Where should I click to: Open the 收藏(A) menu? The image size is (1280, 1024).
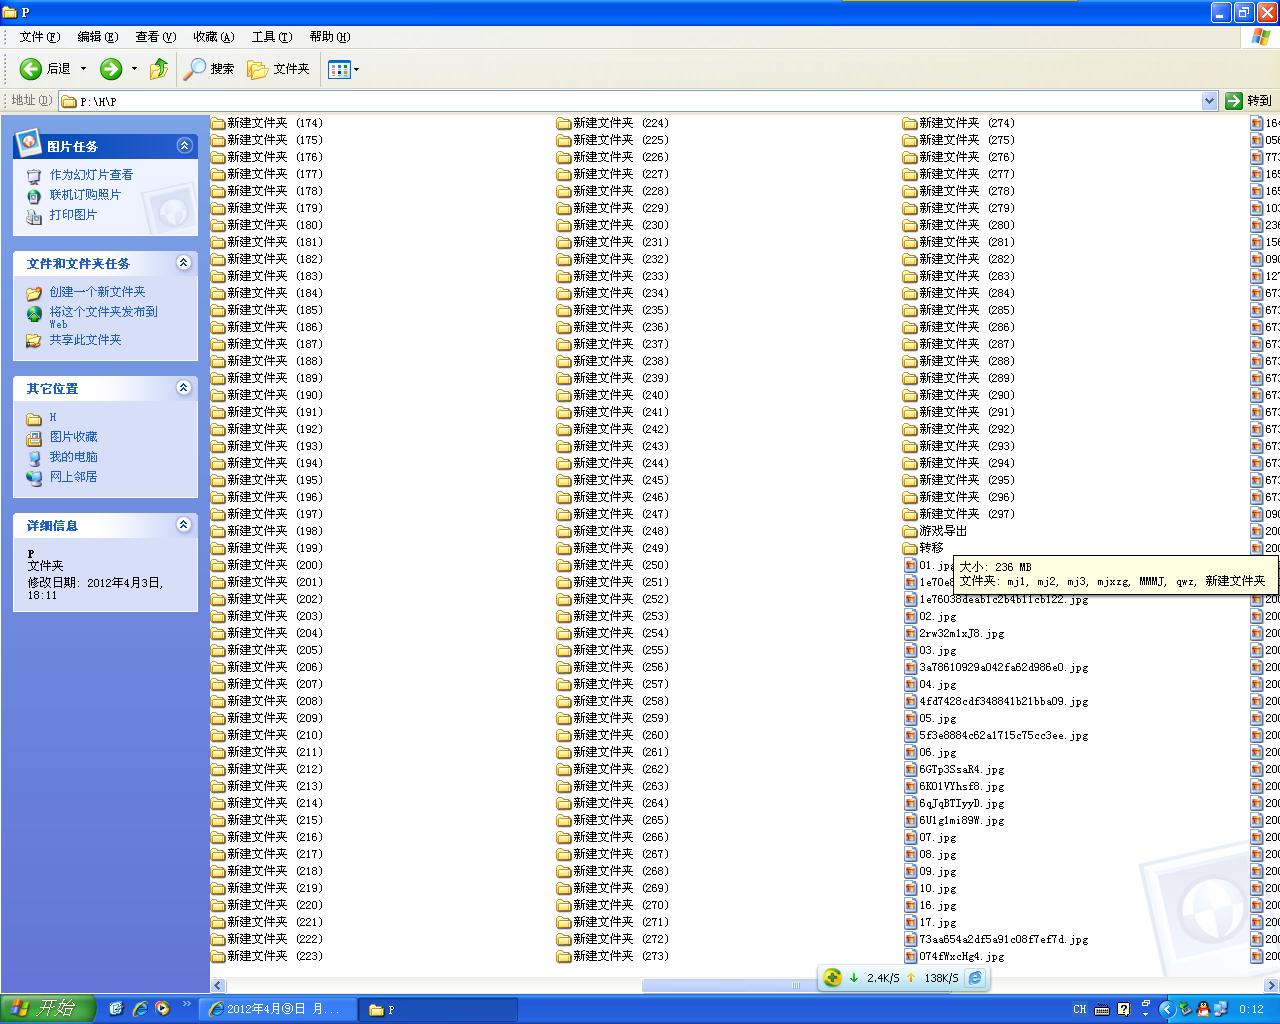(x=214, y=37)
